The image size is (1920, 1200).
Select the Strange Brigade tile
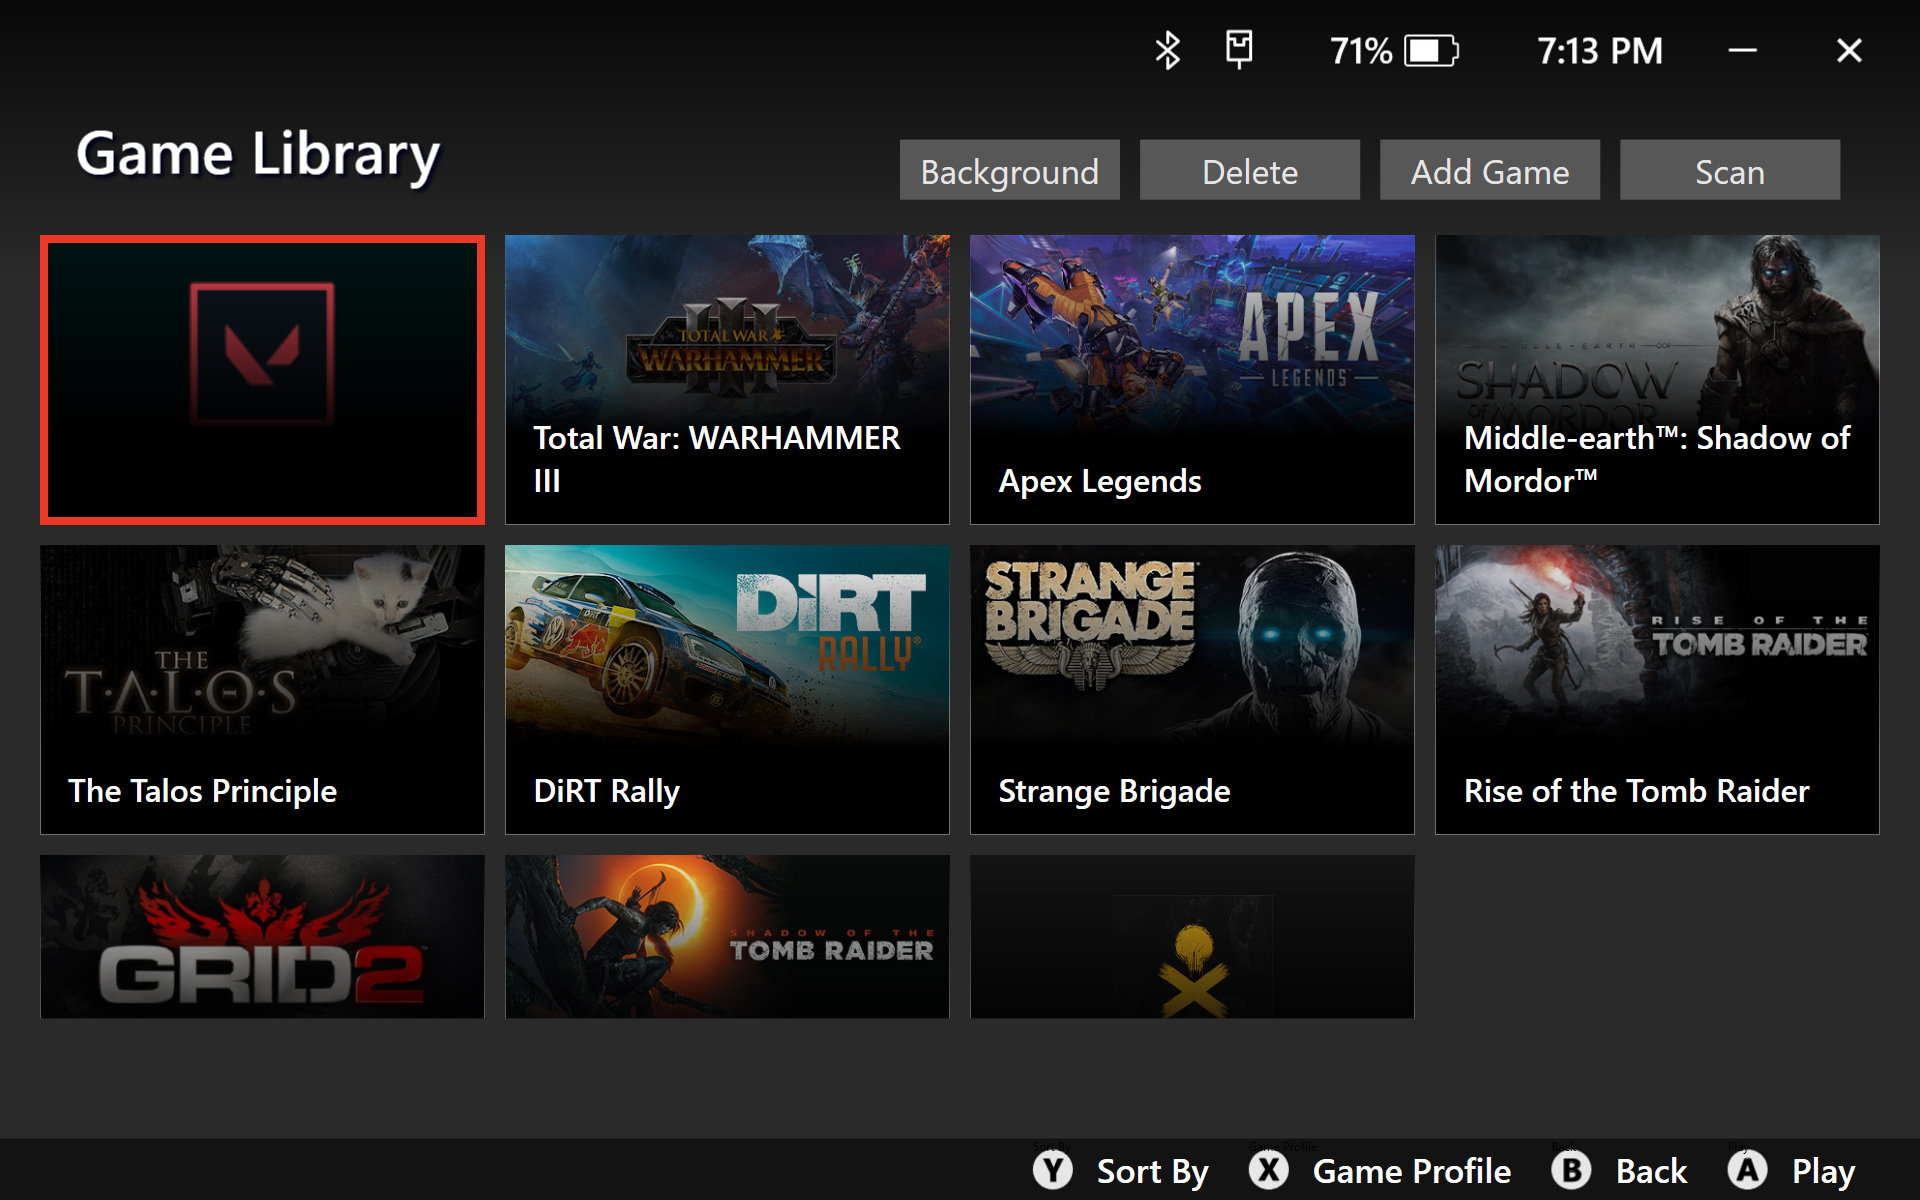pyautogui.click(x=1192, y=690)
